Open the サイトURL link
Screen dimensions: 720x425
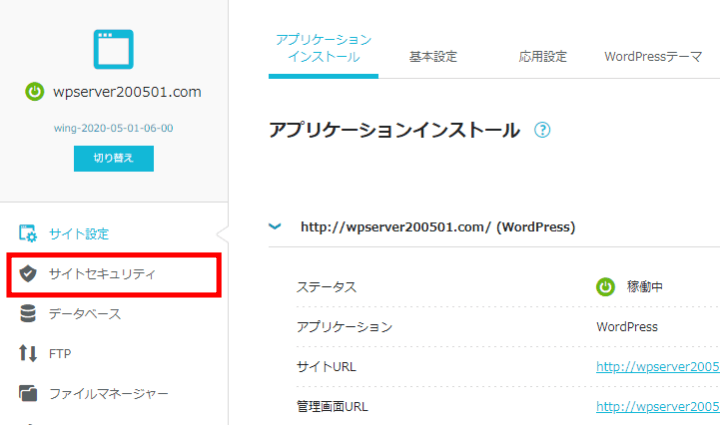[x=658, y=367]
